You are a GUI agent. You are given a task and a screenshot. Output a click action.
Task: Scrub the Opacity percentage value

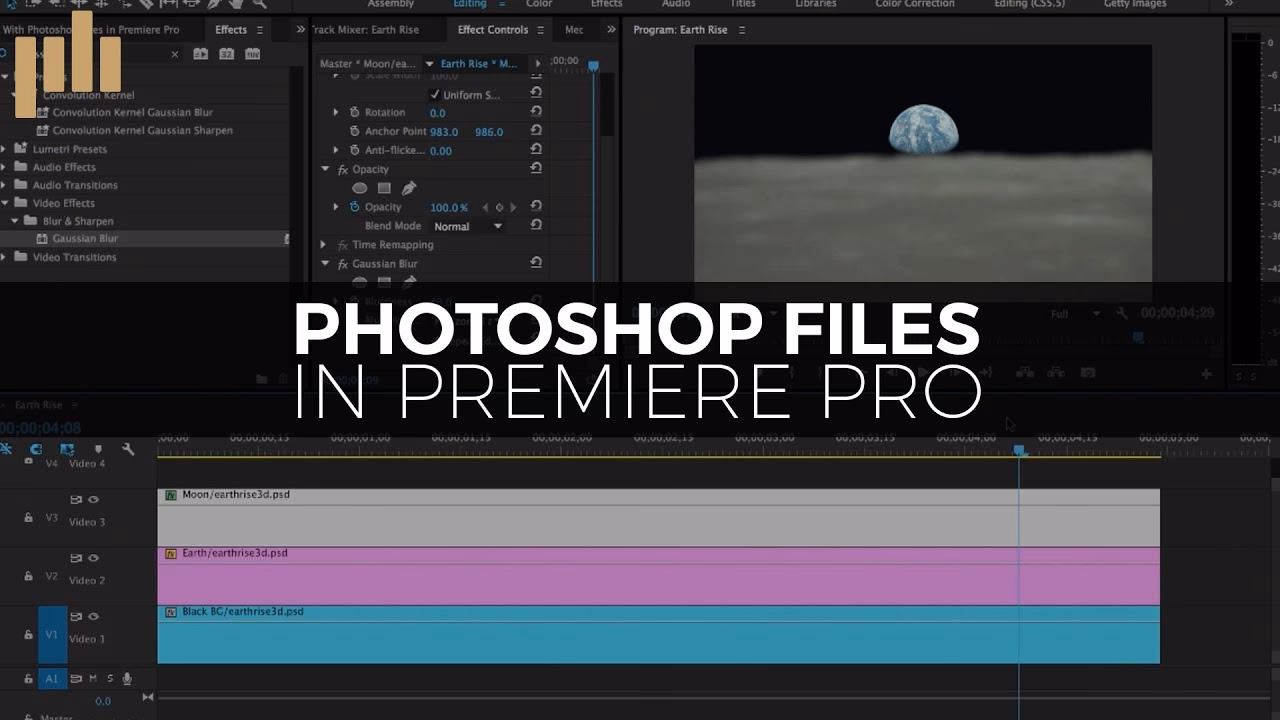[449, 207]
